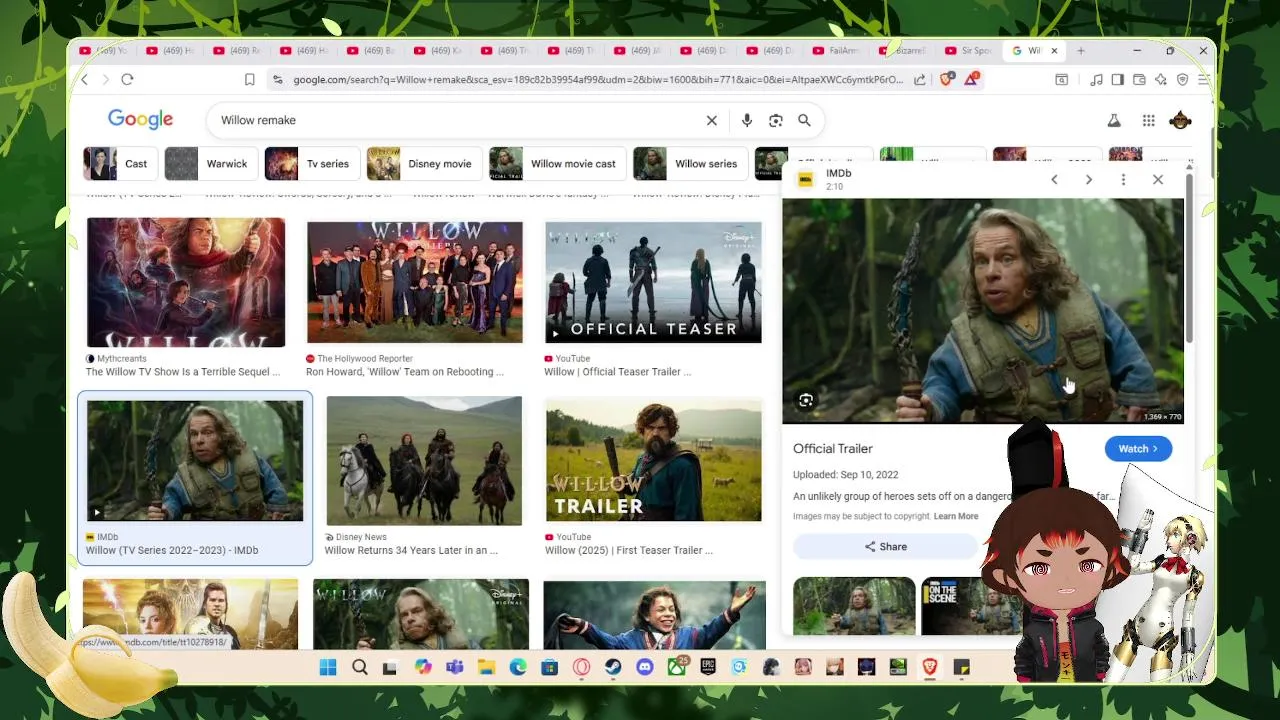This screenshot has width=1280, height=720.
Task: Toggle the browser sidebar panel
Action: 1117,80
